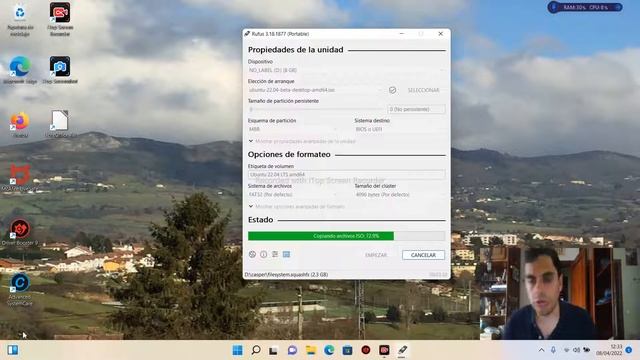Open Microsoft Edge desktop shortcut
The height and width of the screenshot is (360, 640).
[20, 70]
